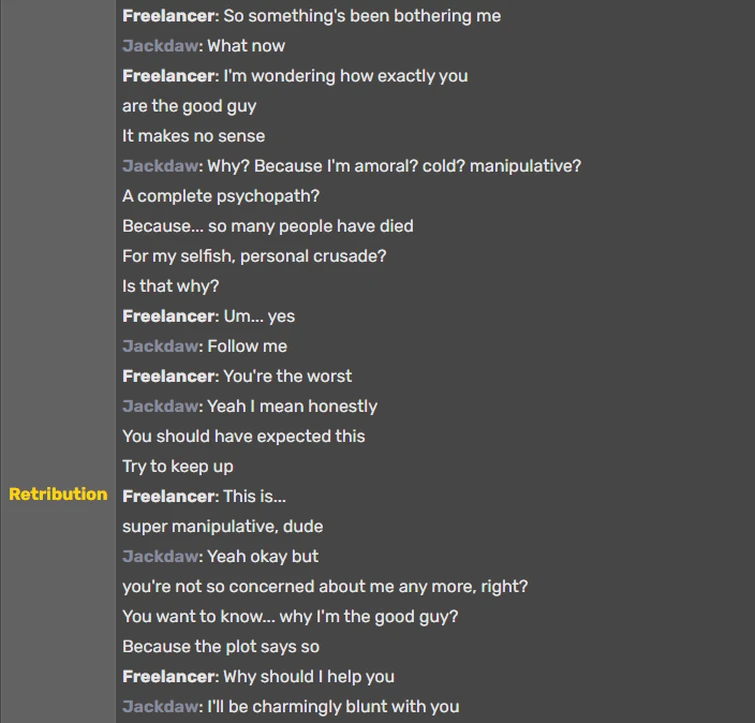Image resolution: width=755 pixels, height=723 pixels.
Task: Click Jackdaw name beside 'Why? Because I'm amoral?'
Action: tap(160, 166)
